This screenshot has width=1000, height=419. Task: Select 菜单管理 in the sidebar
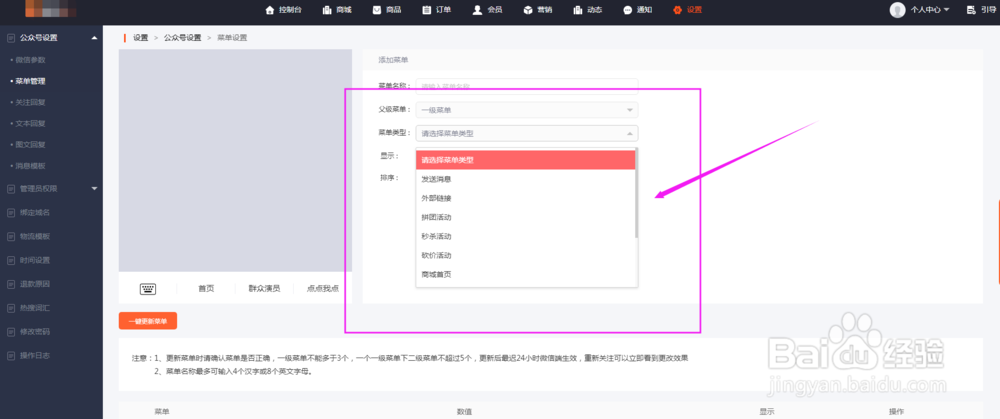coord(31,81)
